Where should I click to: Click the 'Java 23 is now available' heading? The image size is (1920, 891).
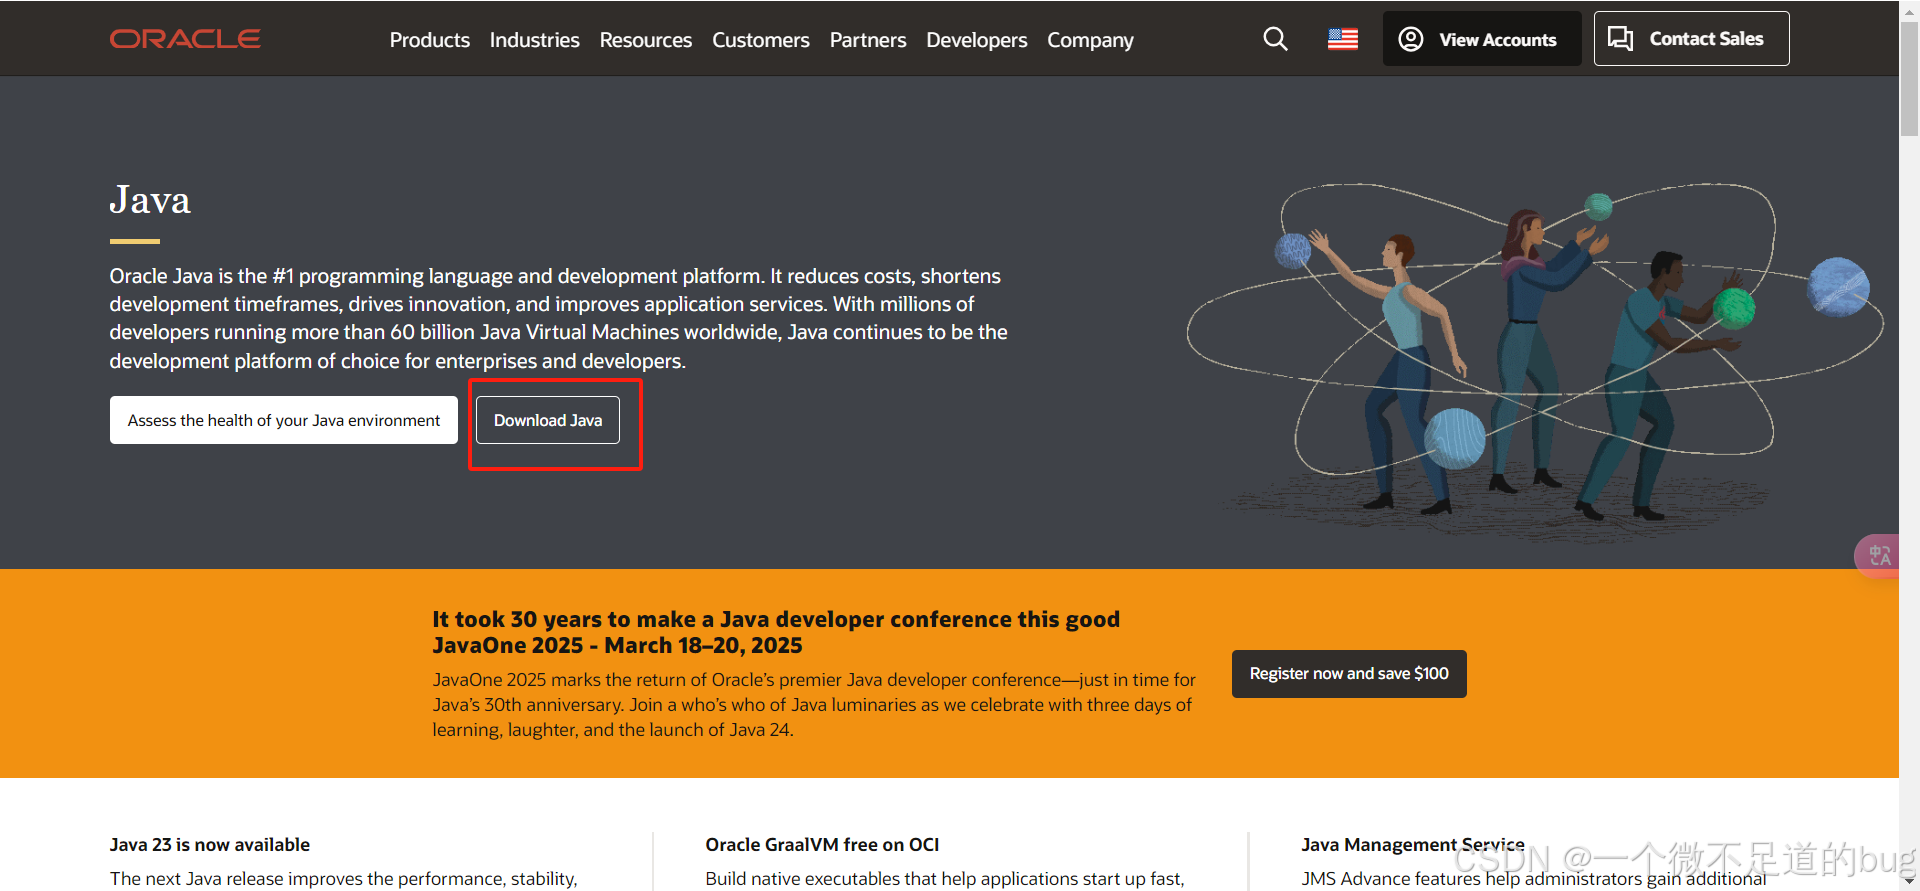pos(210,845)
